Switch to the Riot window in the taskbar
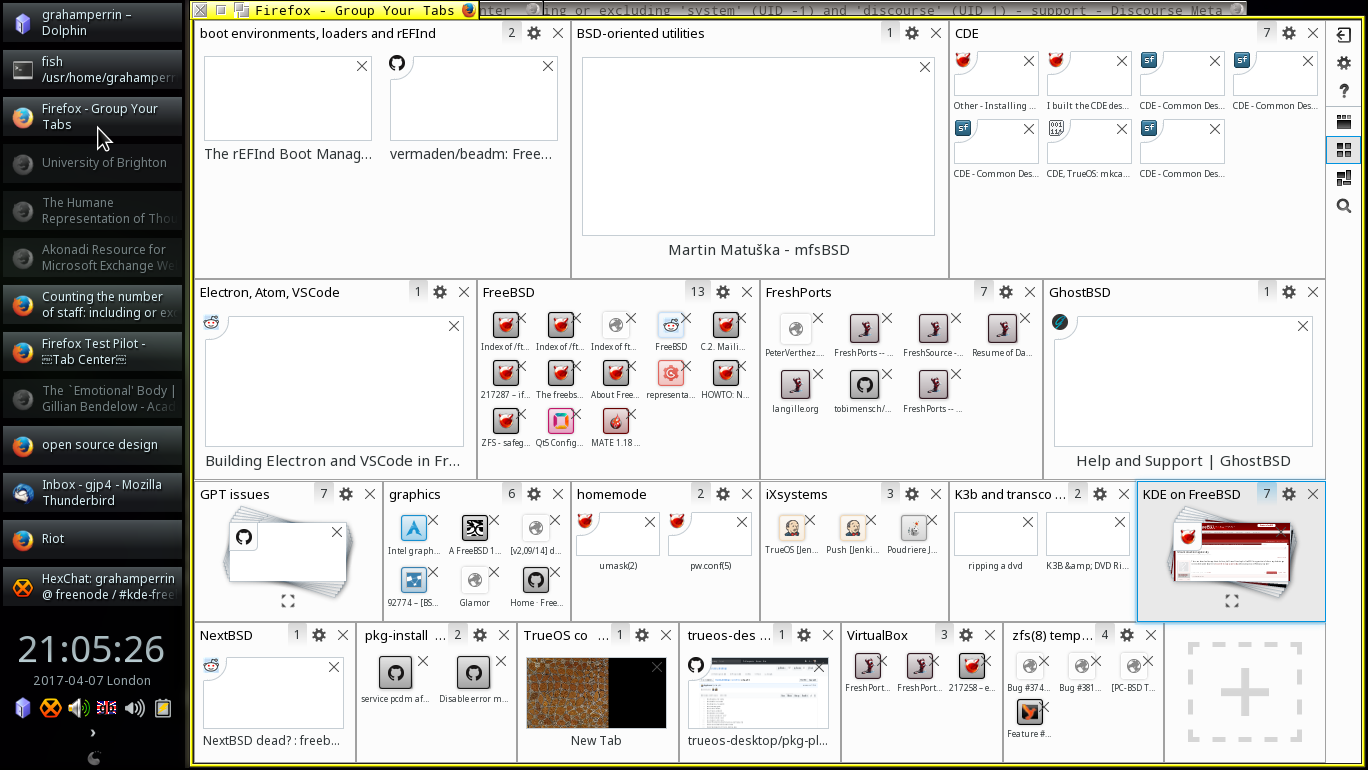The image size is (1368, 770). tap(94, 539)
